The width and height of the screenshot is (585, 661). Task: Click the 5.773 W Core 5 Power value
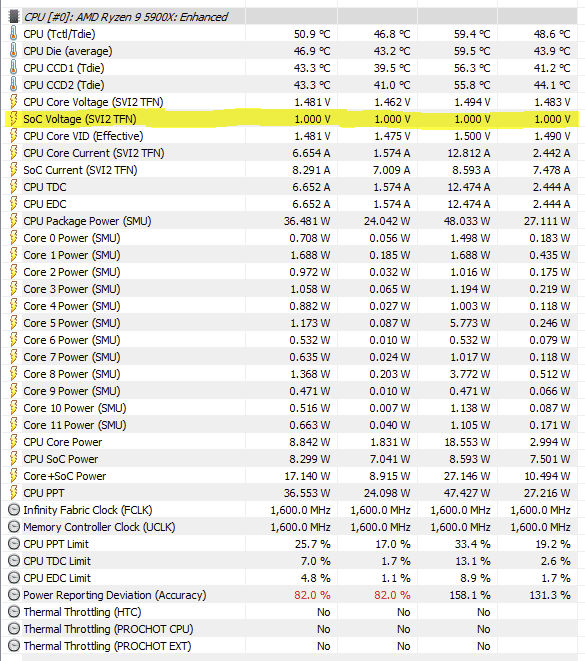[470, 323]
